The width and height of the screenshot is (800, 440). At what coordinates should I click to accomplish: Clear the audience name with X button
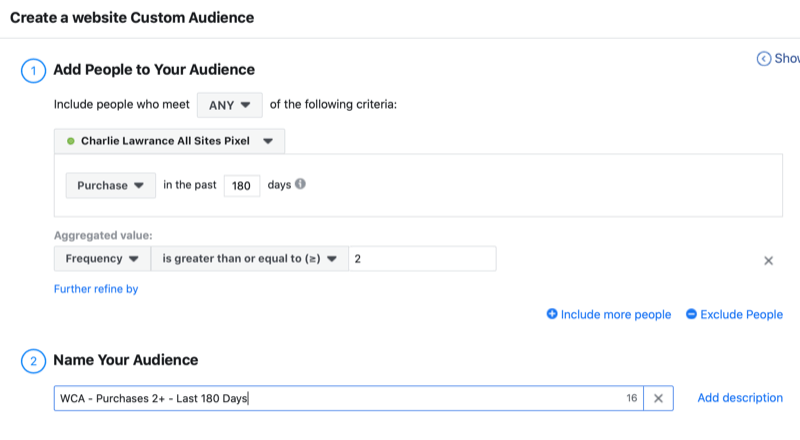pyautogui.click(x=658, y=398)
